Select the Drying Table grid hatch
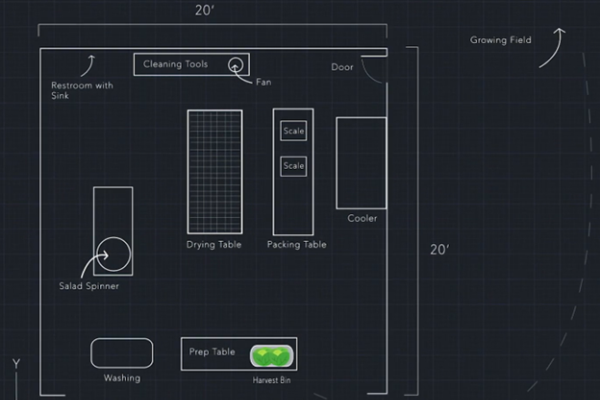Viewport: 600px width, 400px height. [x=214, y=171]
